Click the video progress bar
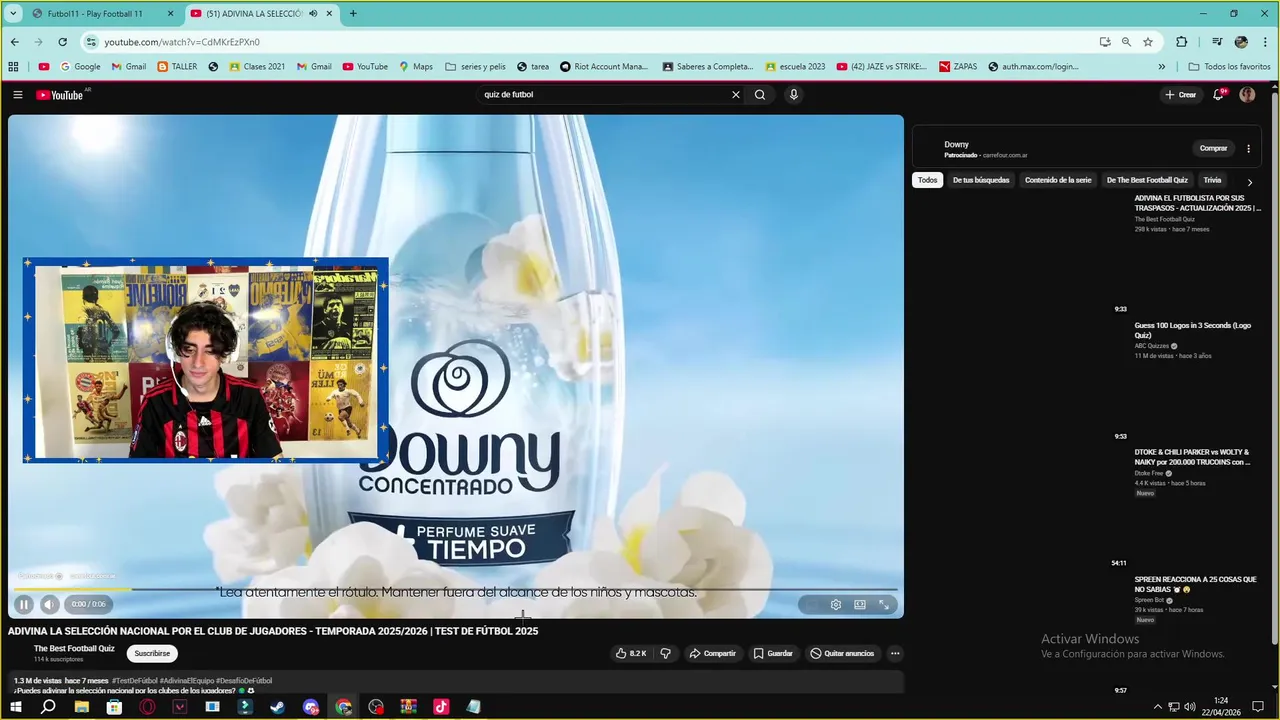Viewport: 1280px width, 720px height. tap(456, 589)
